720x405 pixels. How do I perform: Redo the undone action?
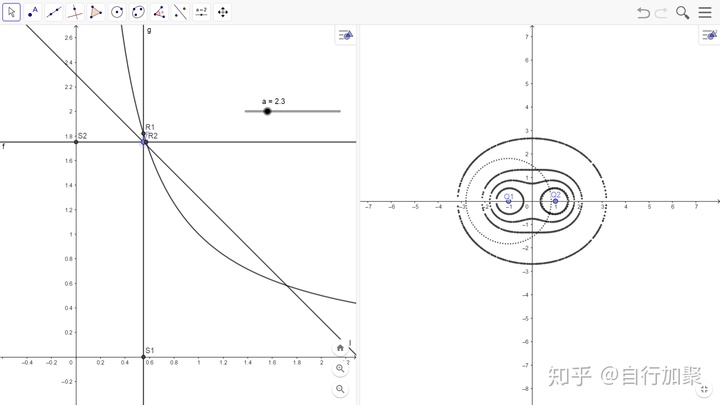(x=661, y=13)
